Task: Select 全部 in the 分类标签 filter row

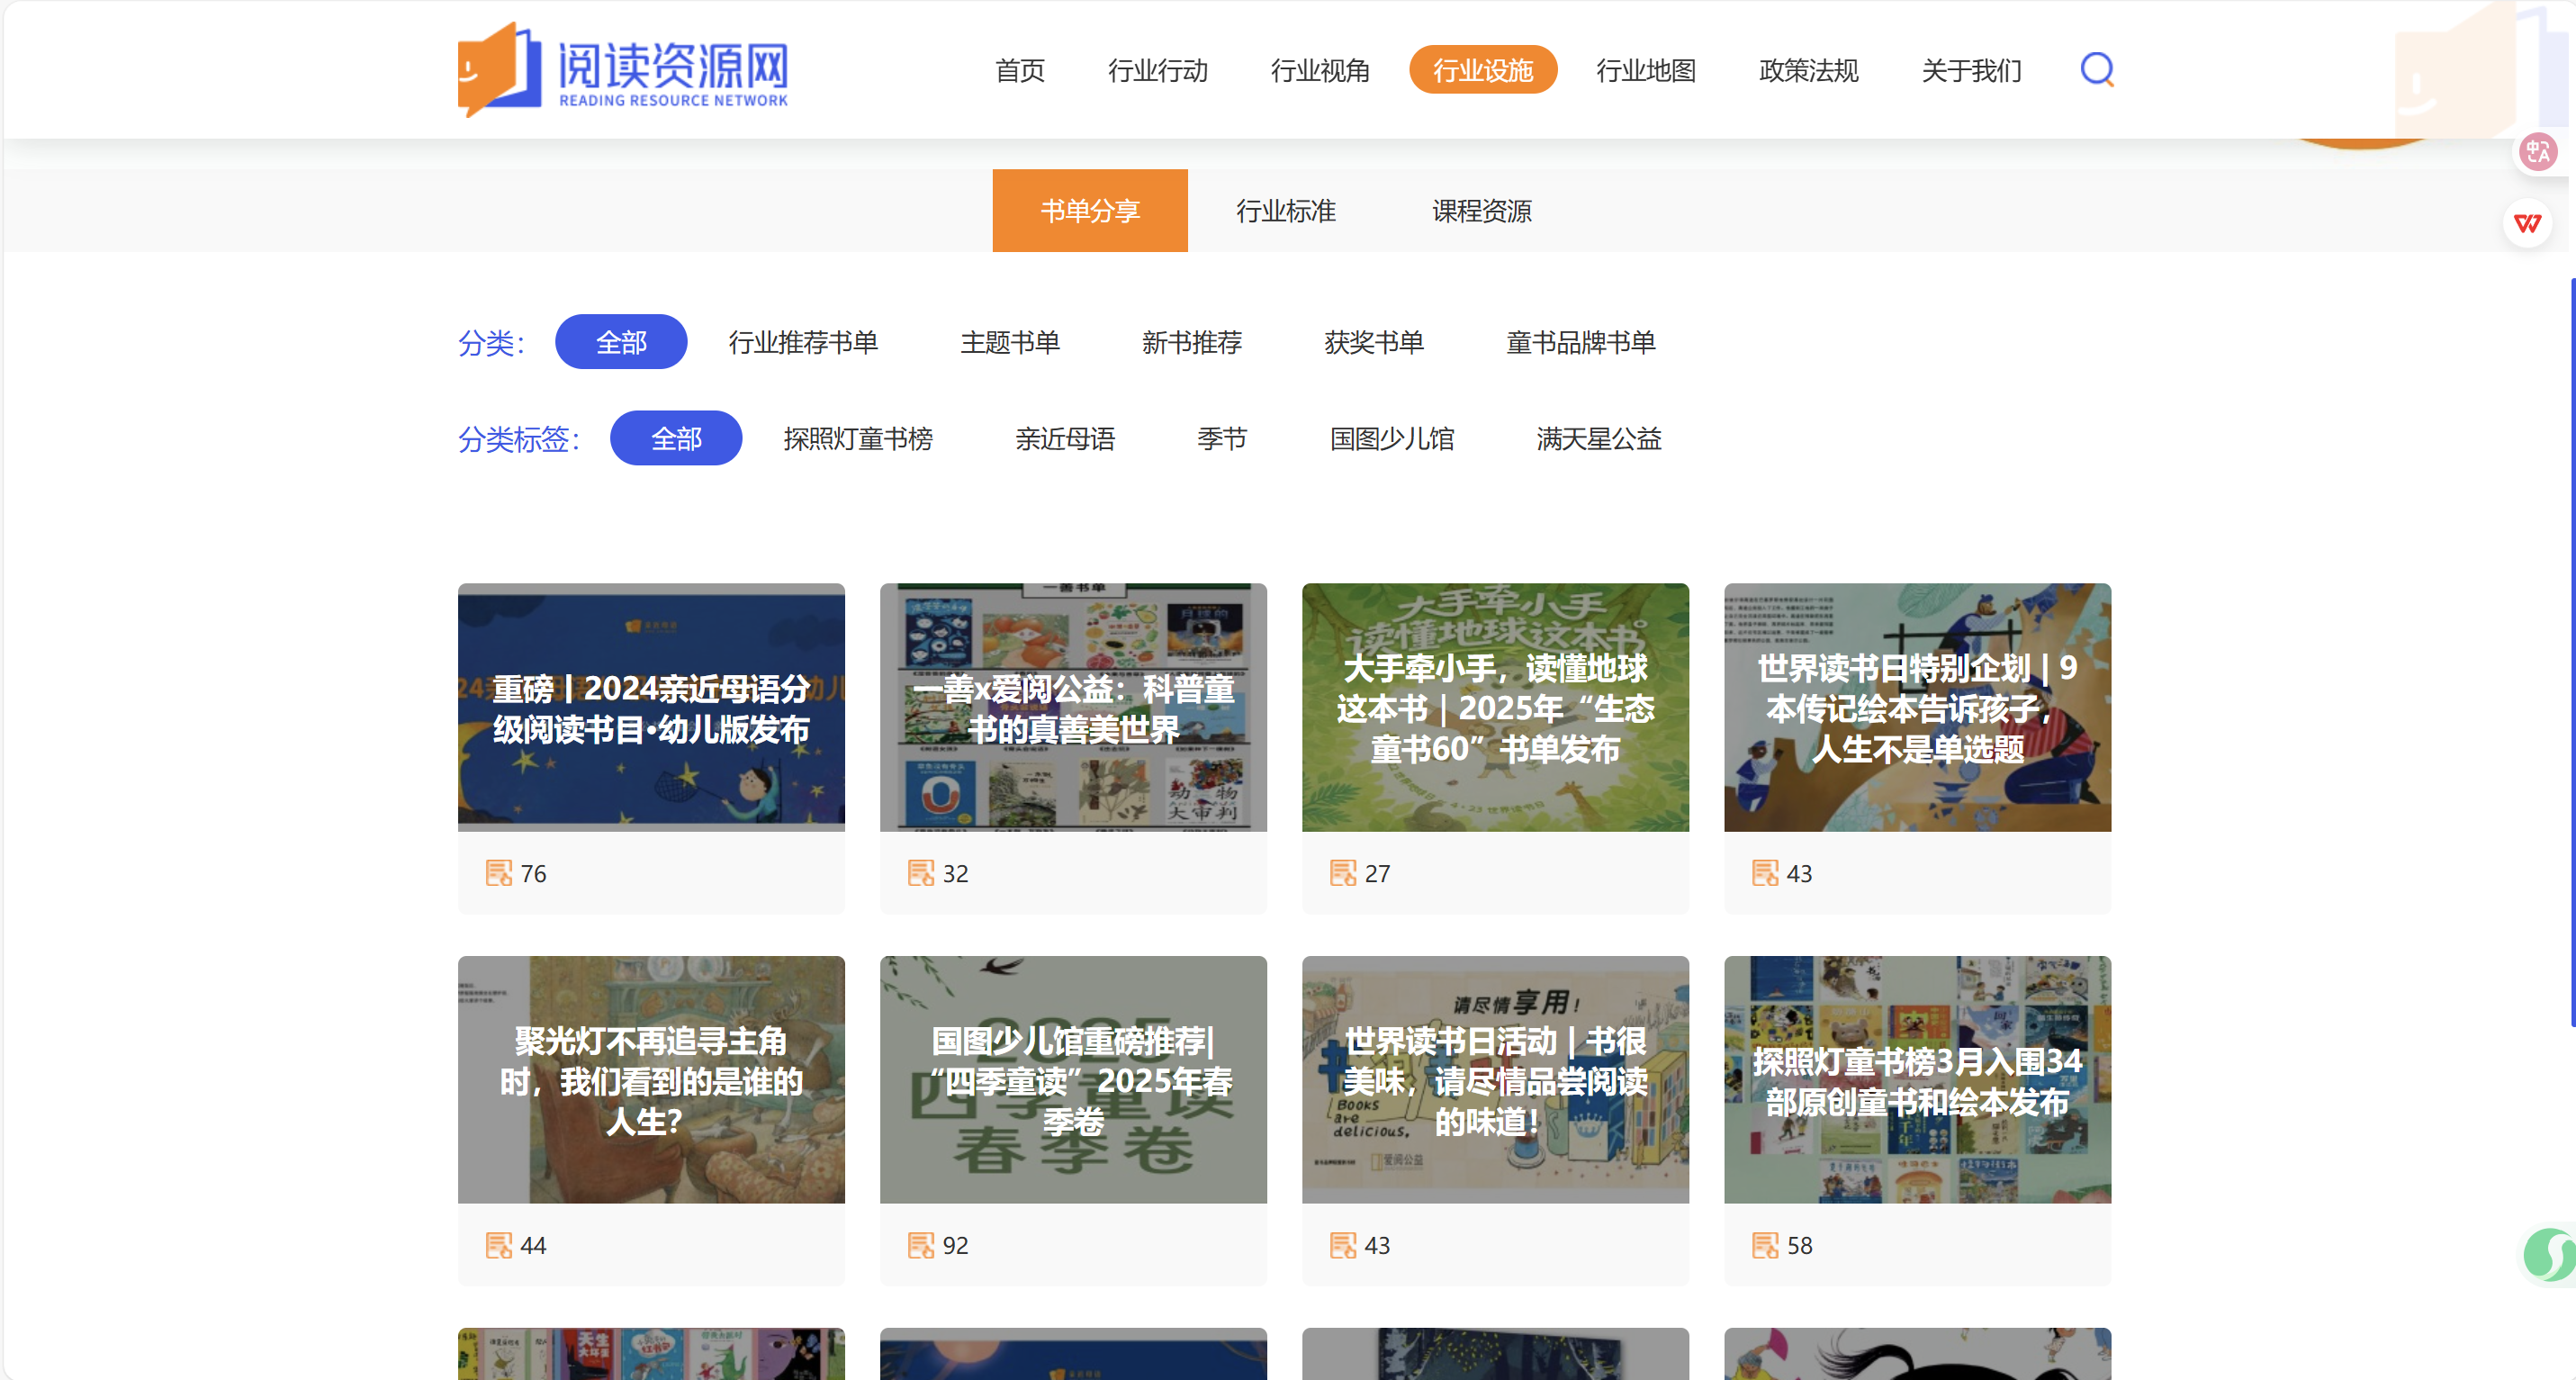Action: (676, 438)
